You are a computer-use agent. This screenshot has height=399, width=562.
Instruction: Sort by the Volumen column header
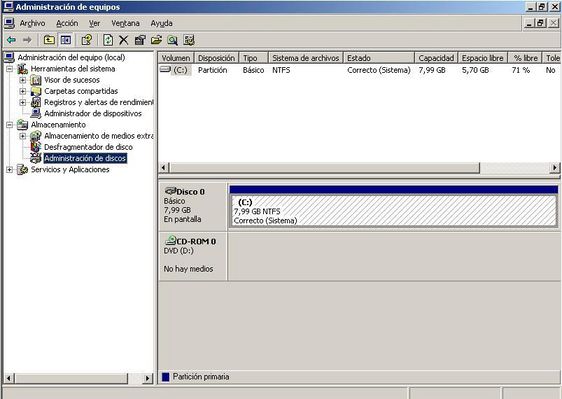click(x=176, y=58)
